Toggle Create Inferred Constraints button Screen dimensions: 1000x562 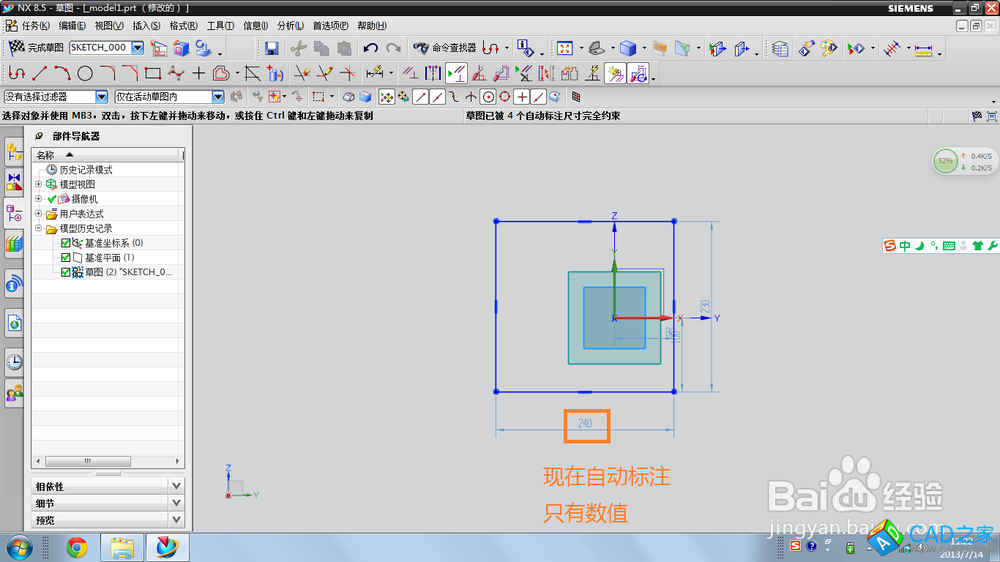(x=616, y=74)
